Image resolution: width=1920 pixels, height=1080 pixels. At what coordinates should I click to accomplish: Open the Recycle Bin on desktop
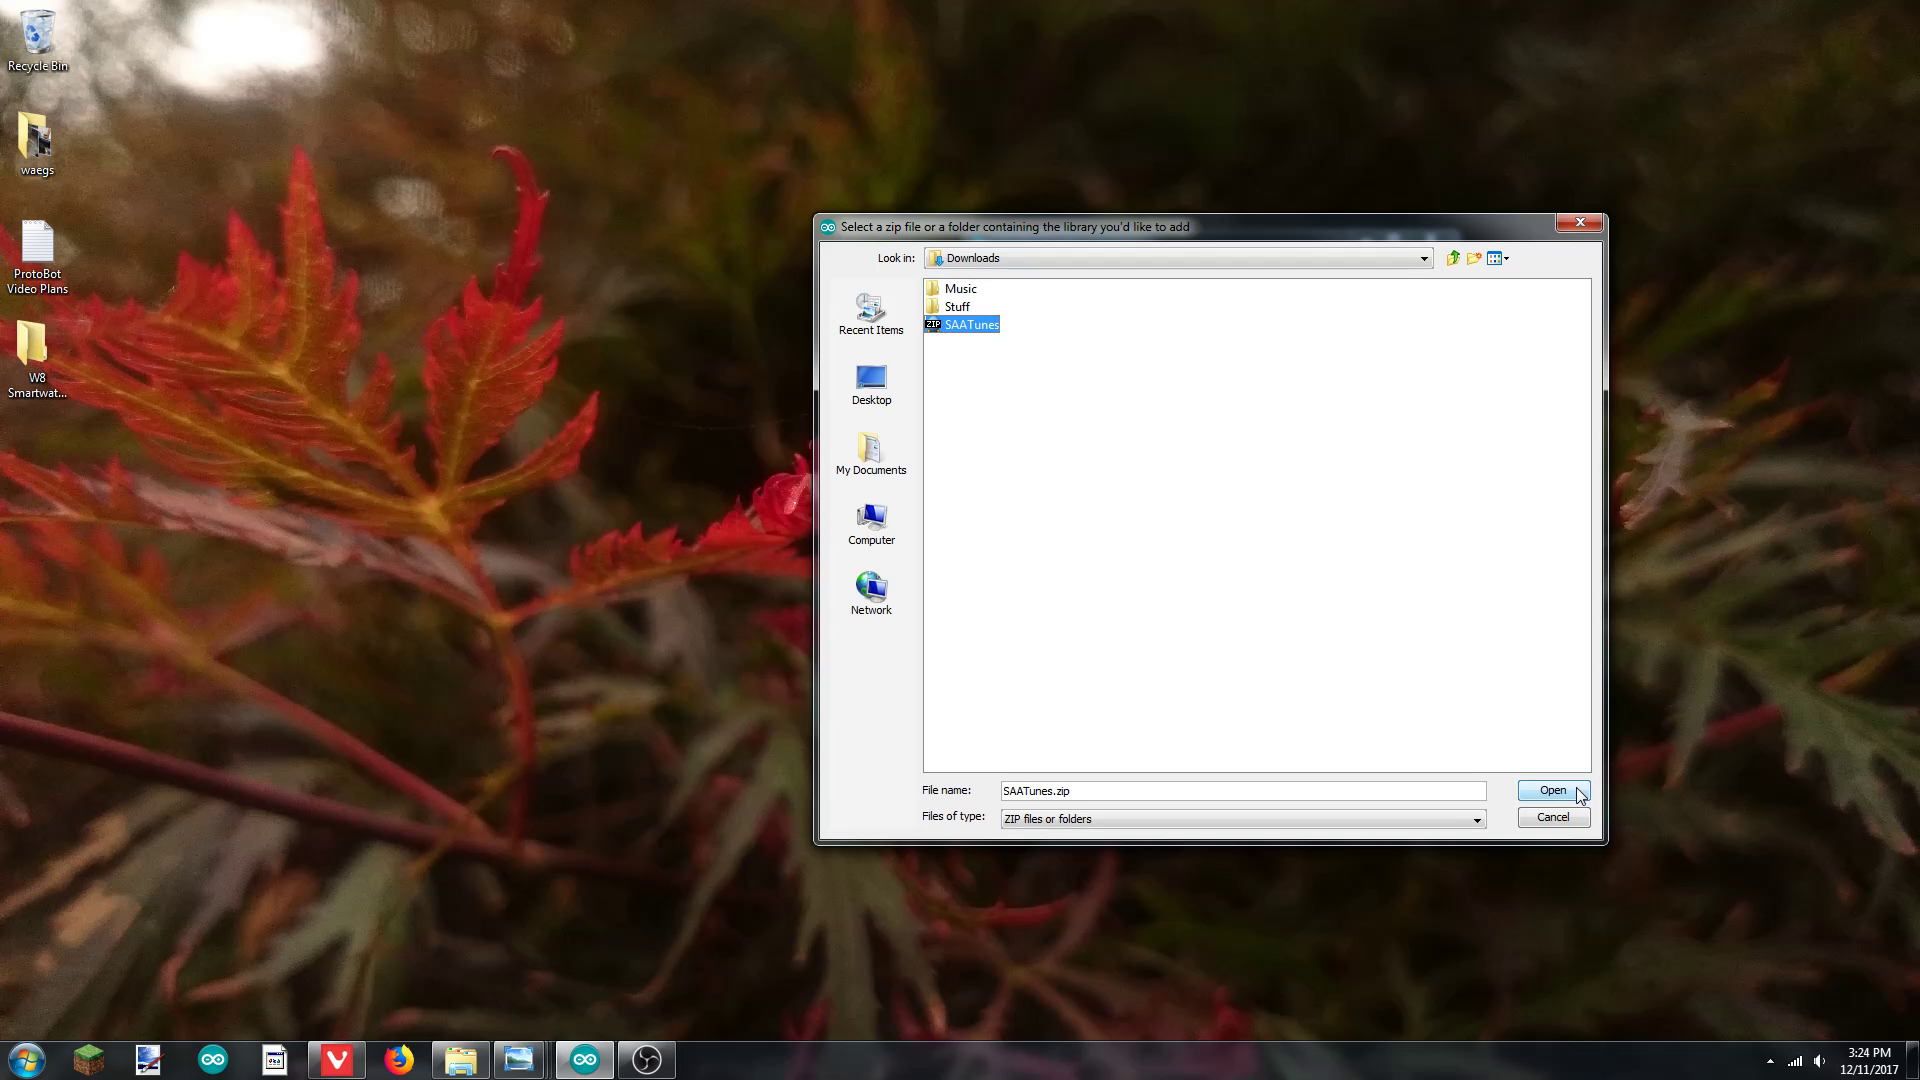[37, 40]
